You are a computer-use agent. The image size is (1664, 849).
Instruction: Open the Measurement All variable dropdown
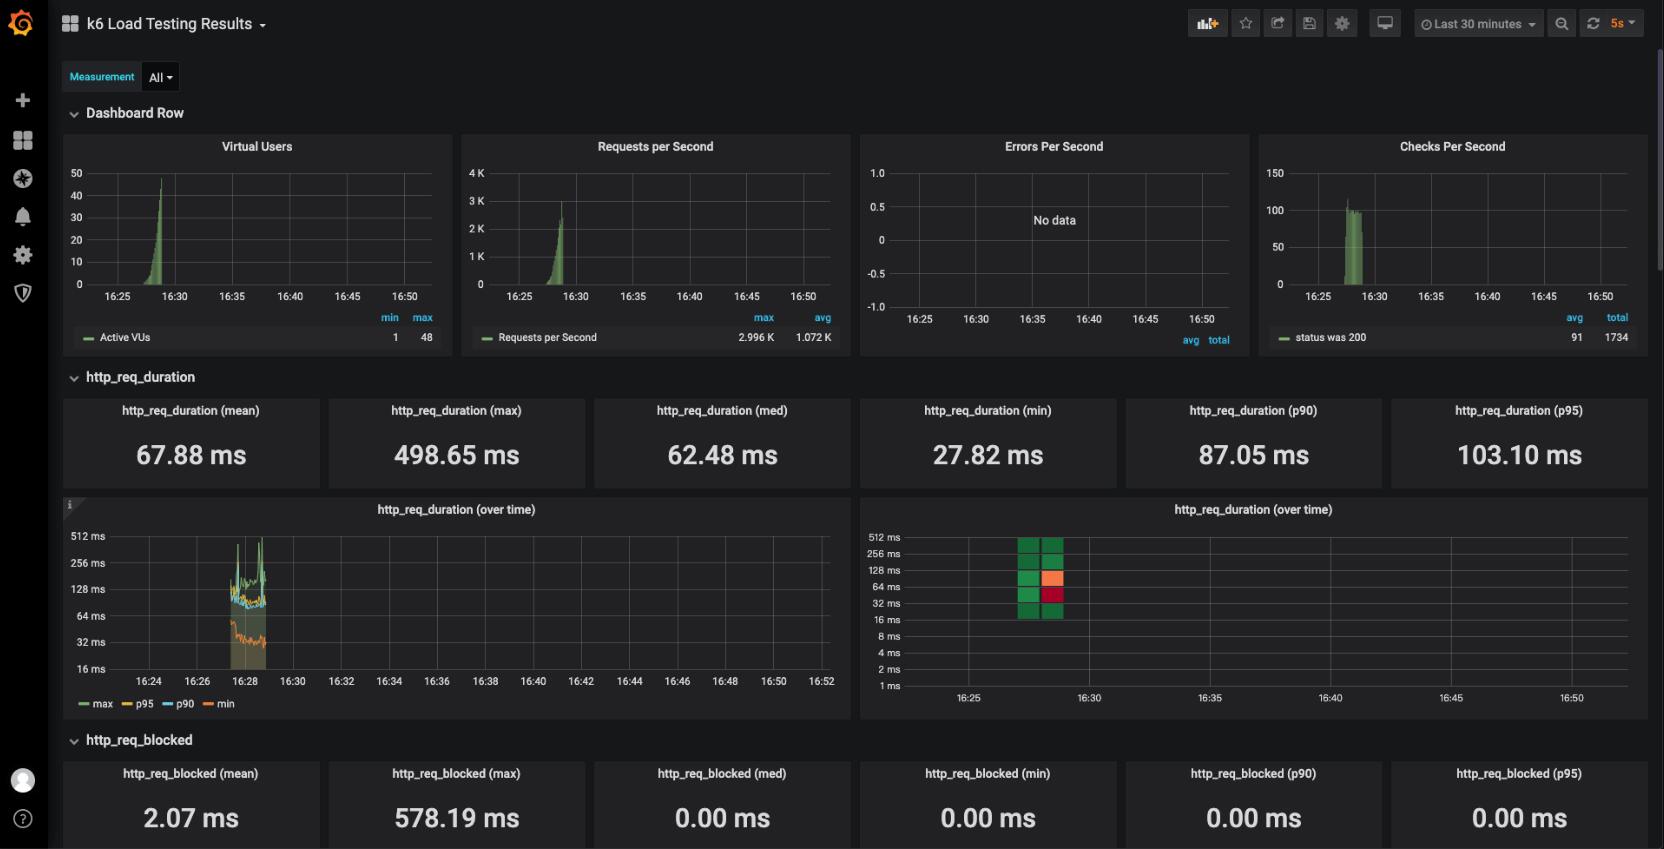[x=161, y=77]
